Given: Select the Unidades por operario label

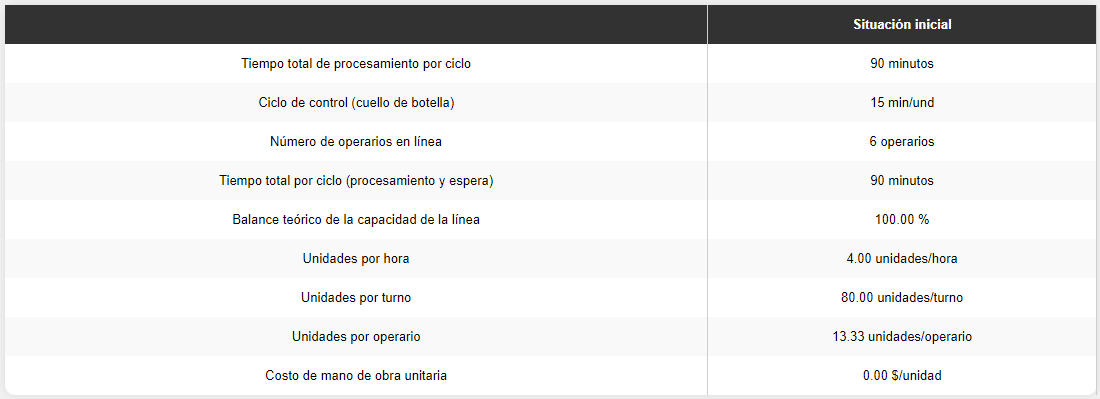Looking at the screenshot, I should [356, 337].
